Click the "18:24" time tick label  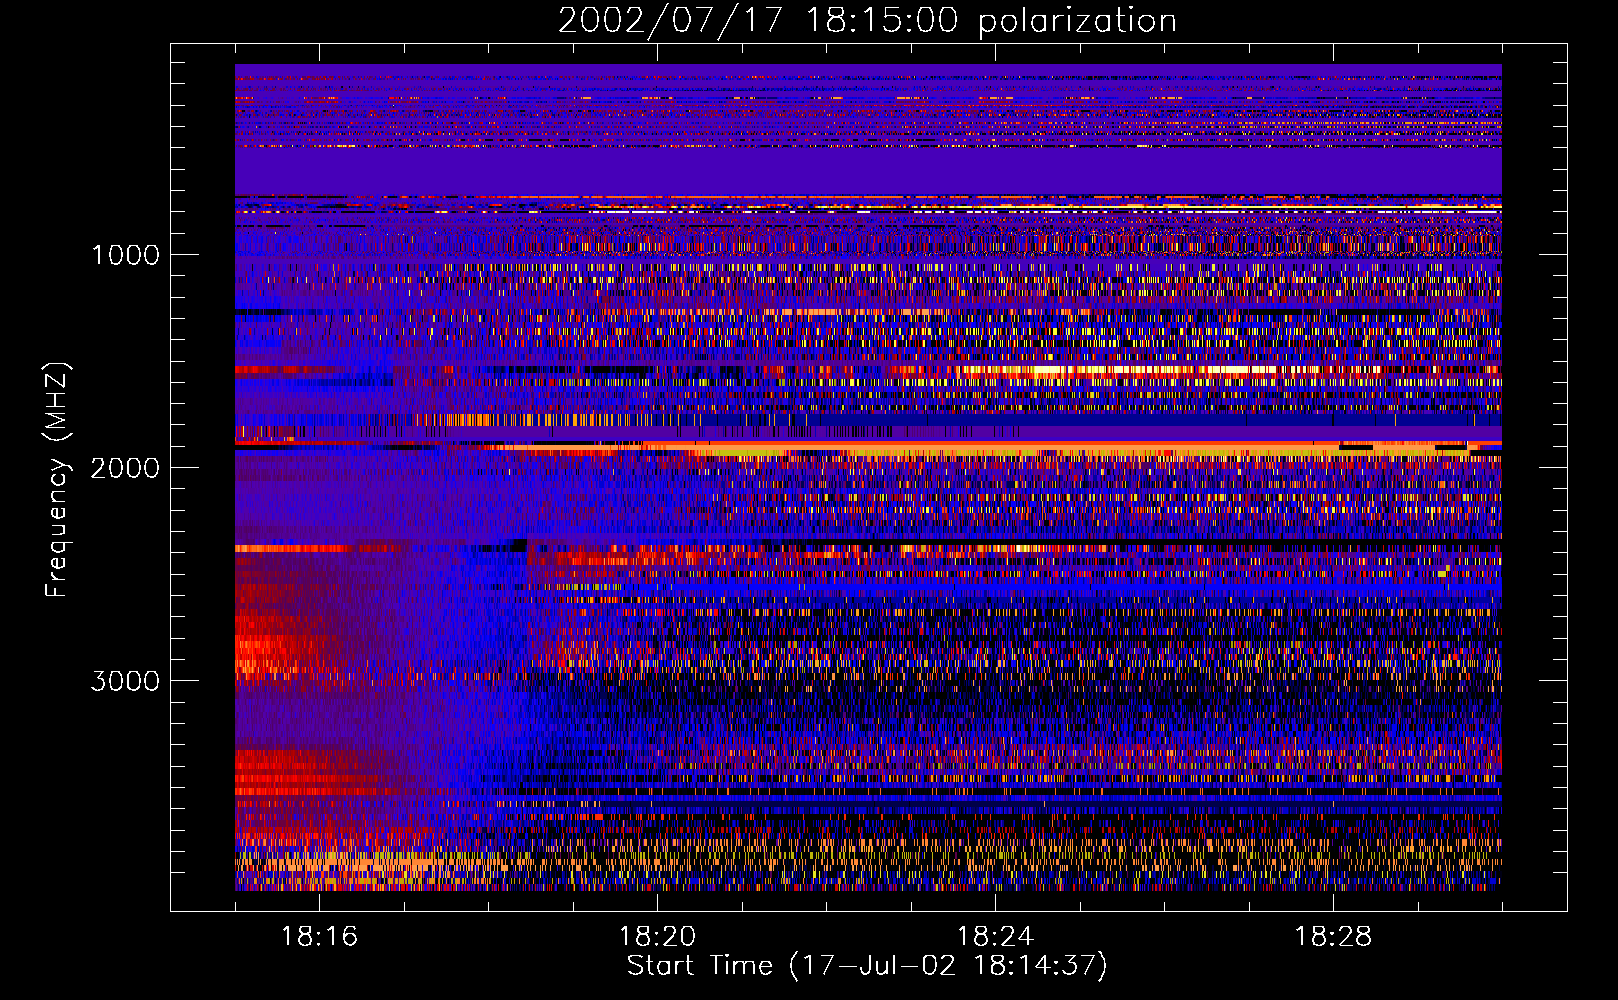[x=995, y=937]
